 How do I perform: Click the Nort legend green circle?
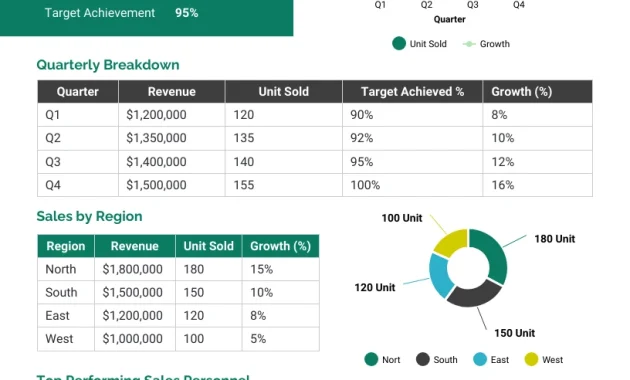pyautogui.click(x=371, y=359)
